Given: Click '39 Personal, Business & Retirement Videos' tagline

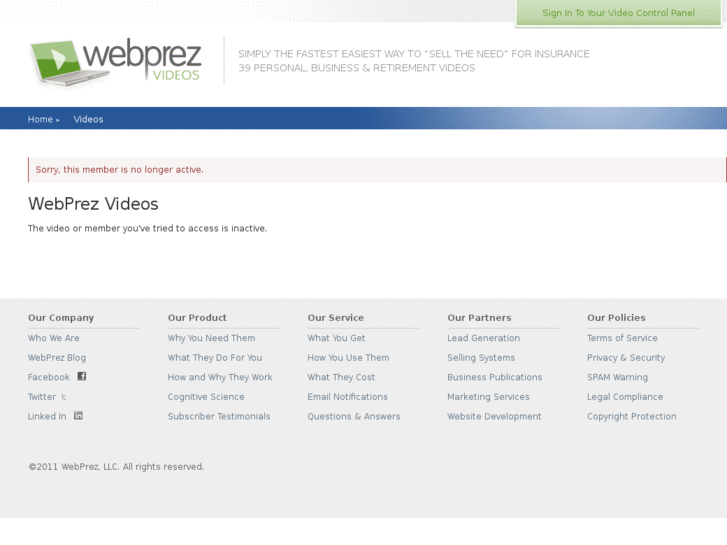Looking at the screenshot, I should (357, 68).
